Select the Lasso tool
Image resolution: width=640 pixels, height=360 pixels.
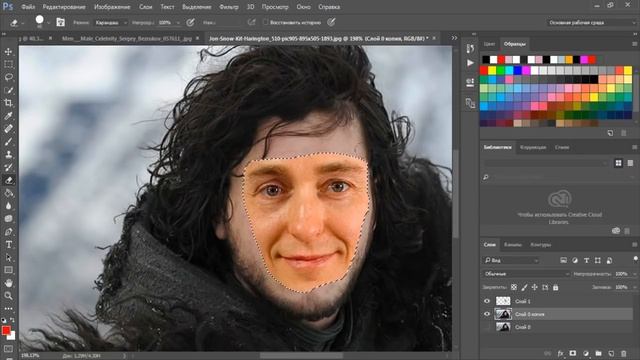(9, 77)
